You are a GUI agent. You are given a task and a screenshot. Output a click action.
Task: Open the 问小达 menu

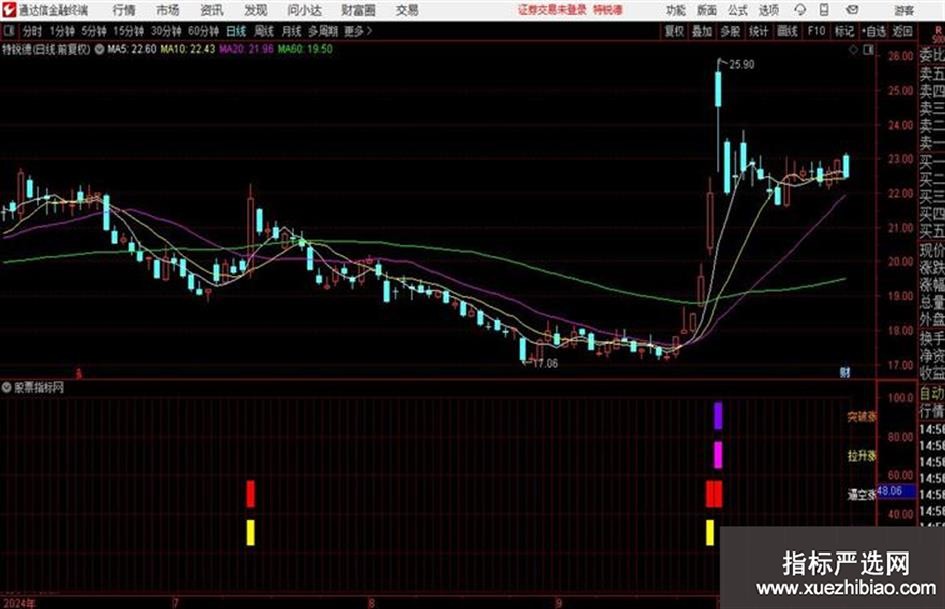tap(304, 10)
